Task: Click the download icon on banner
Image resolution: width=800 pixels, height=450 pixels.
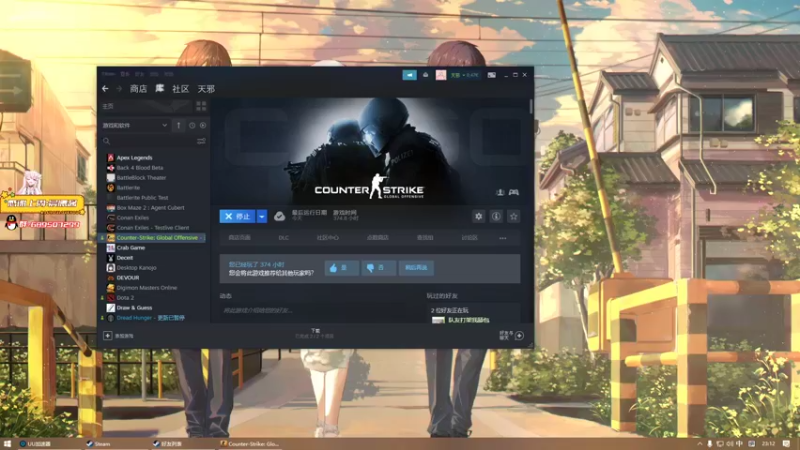Action: tap(500, 192)
